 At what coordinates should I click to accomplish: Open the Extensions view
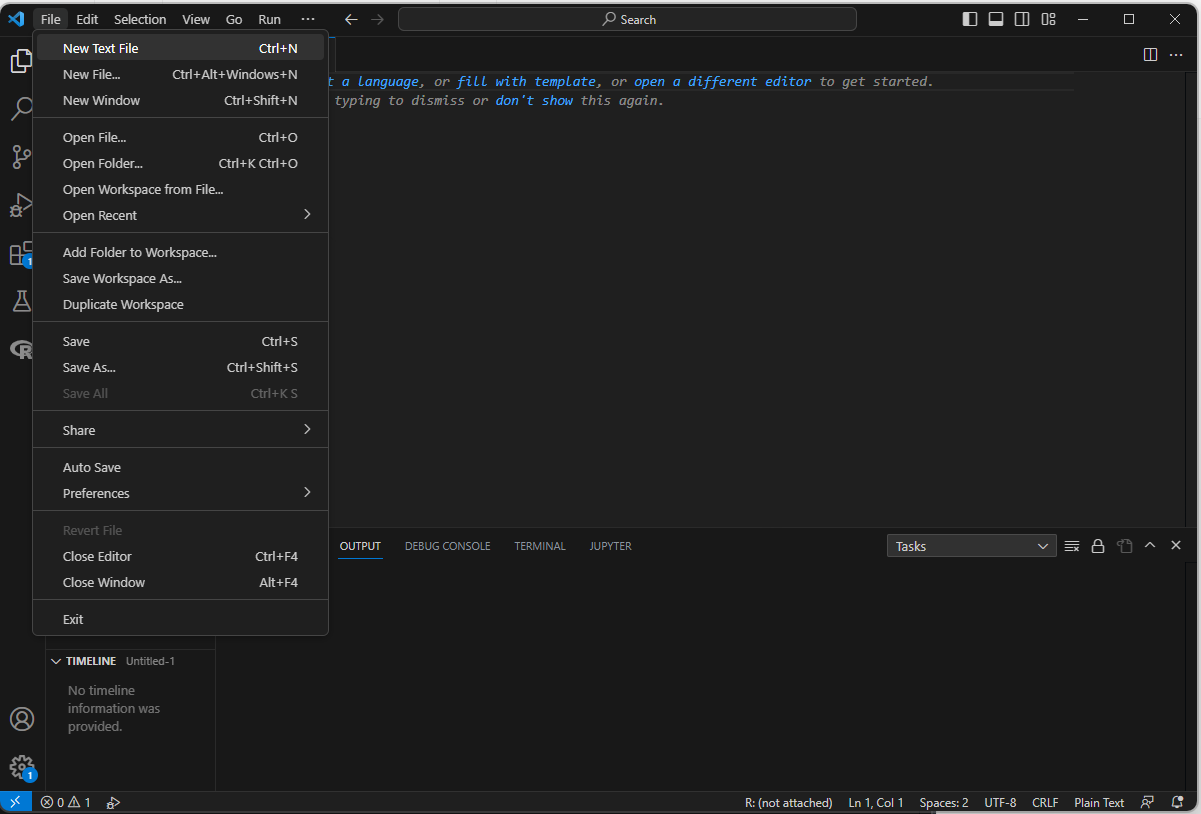point(21,253)
